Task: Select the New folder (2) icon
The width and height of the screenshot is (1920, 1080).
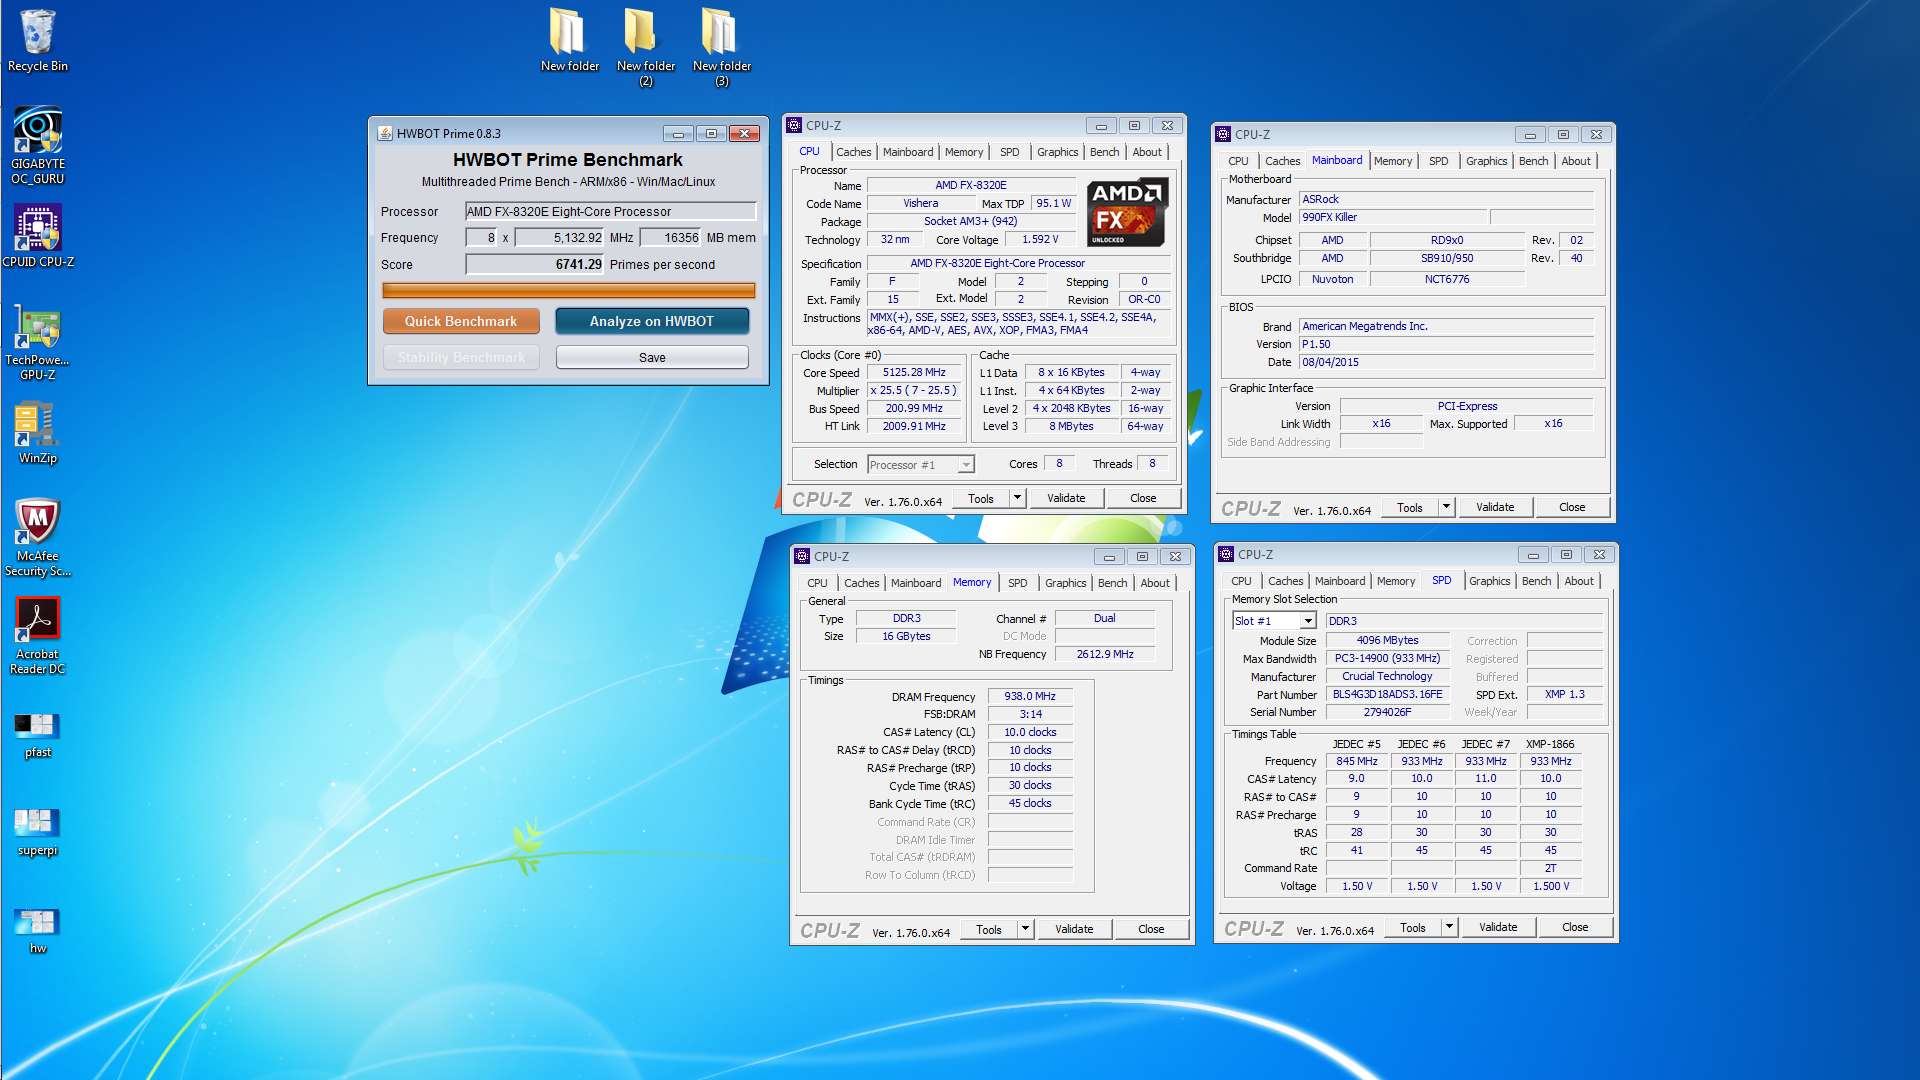Action: click(x=646, y=47)
